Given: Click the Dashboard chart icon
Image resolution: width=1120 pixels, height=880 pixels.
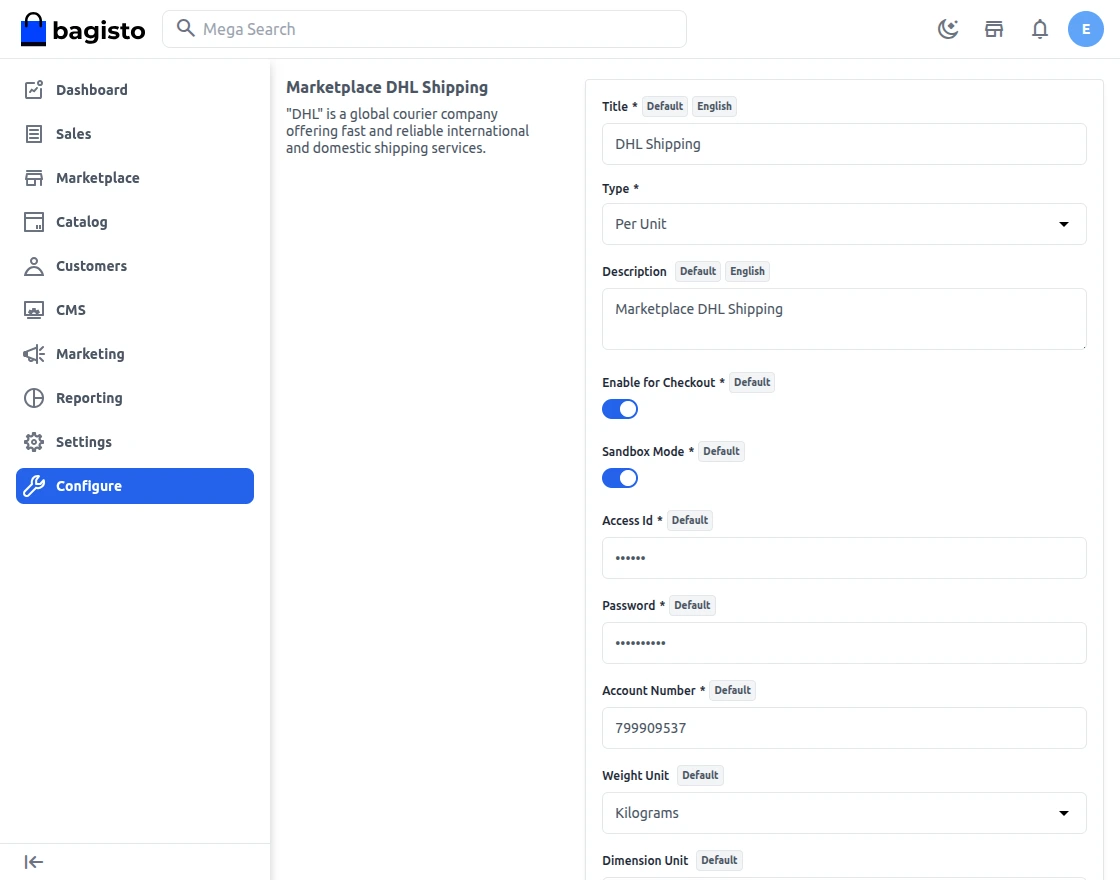Looking at the screenshot, I should click(x=34, y=89).
